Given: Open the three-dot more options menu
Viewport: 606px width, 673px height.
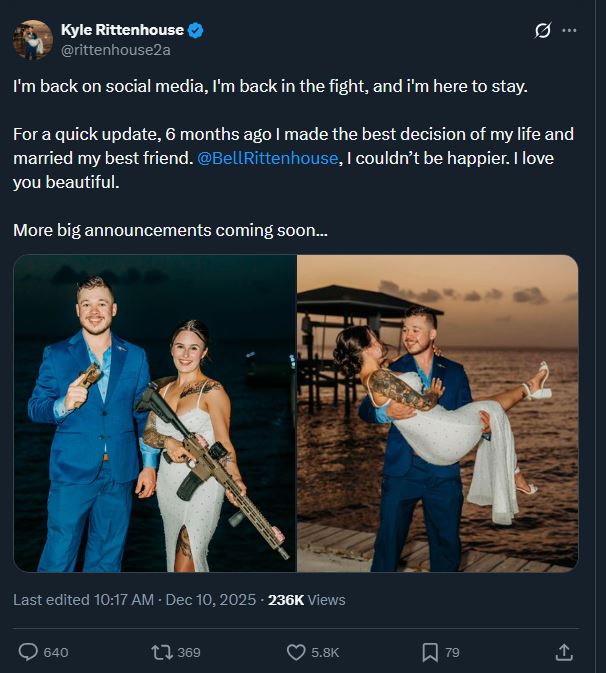Looking at the screenshot, I should (570, 31).
